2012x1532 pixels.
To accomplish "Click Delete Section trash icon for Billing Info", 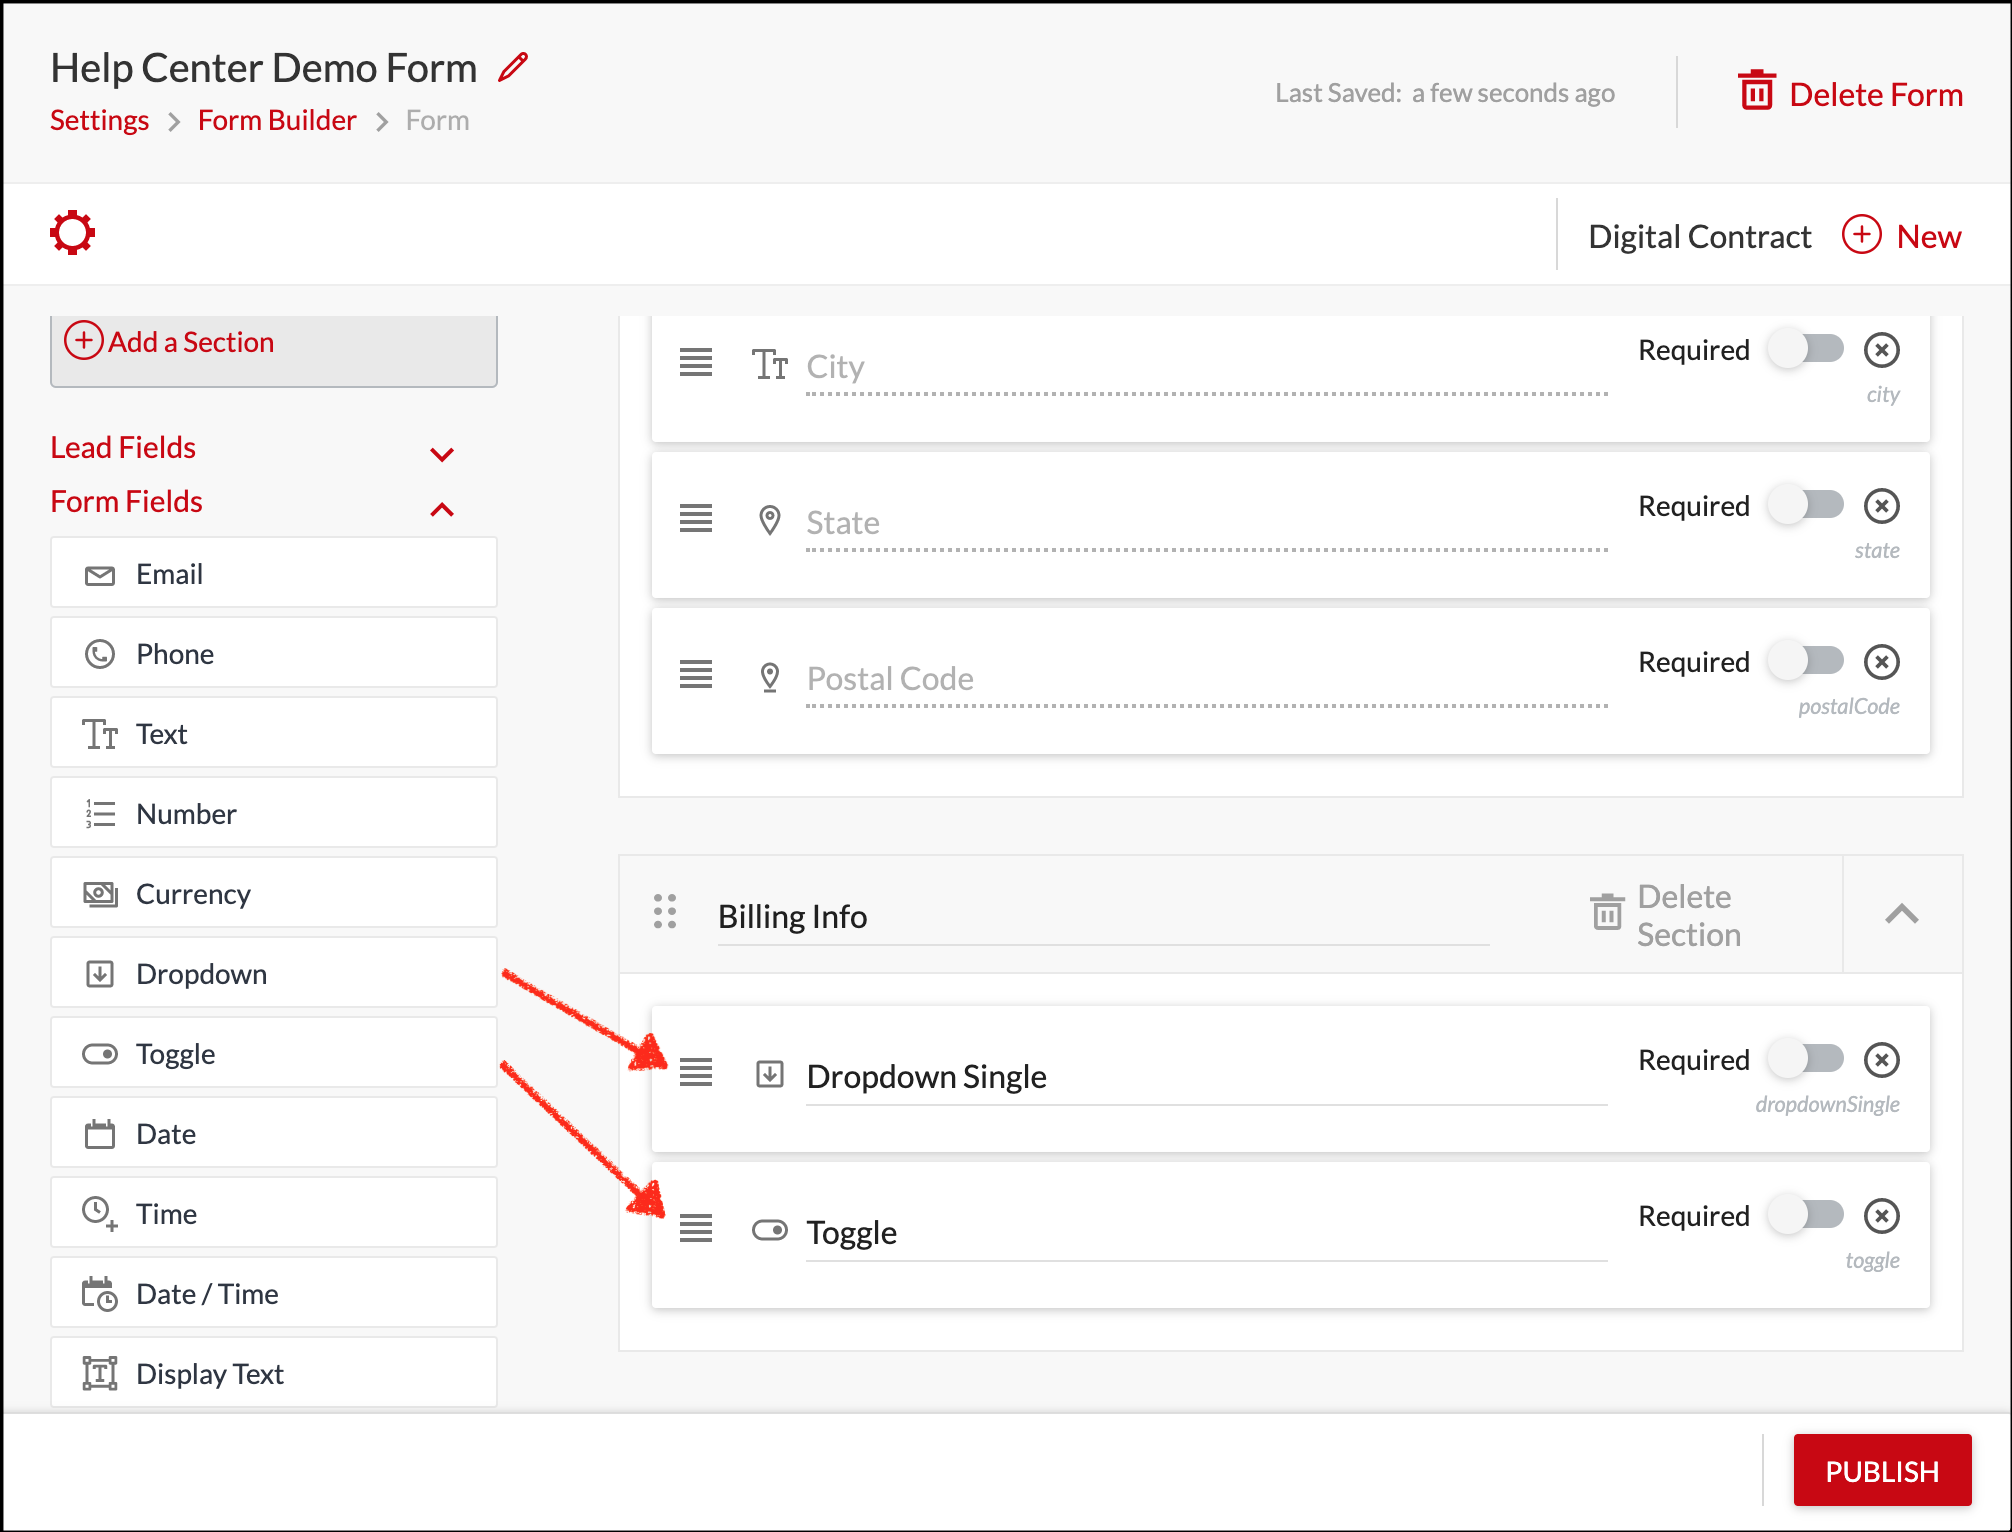I will point(1606,911).
